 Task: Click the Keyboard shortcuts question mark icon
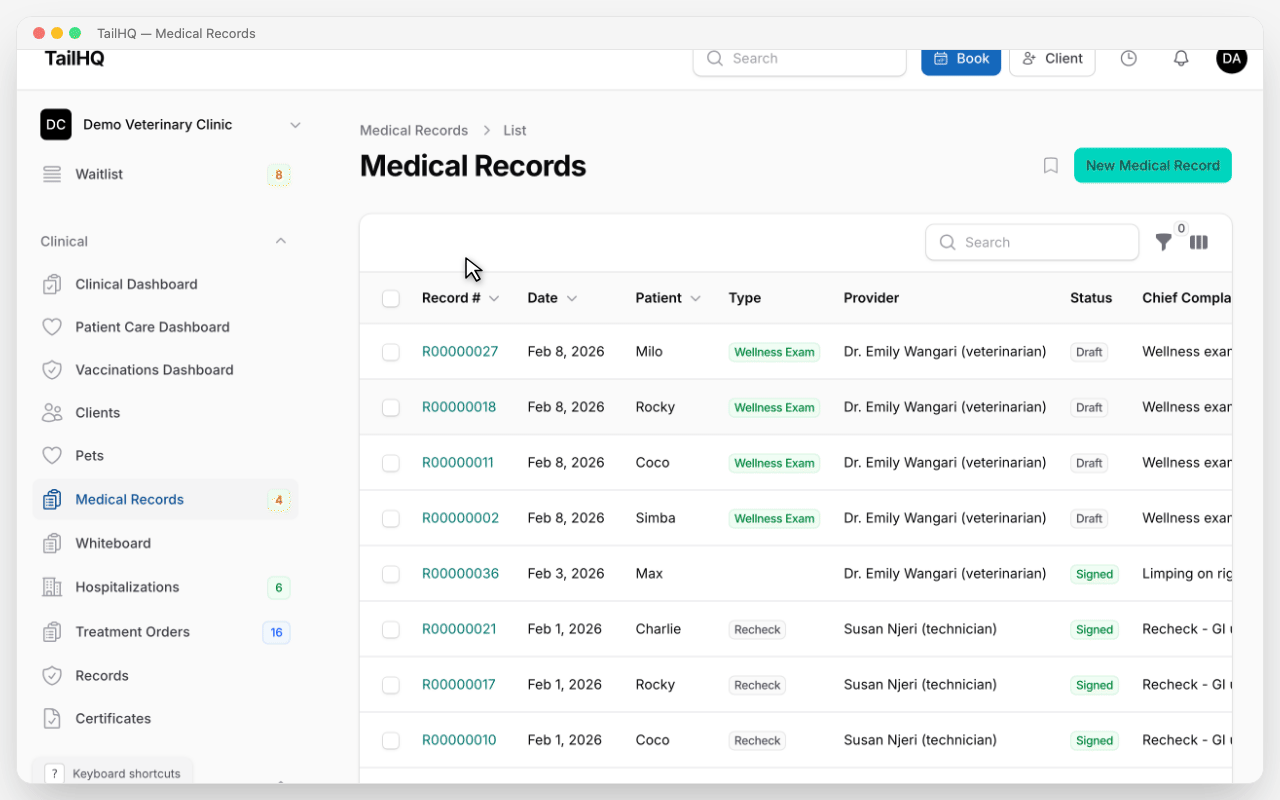coord(54,773)
